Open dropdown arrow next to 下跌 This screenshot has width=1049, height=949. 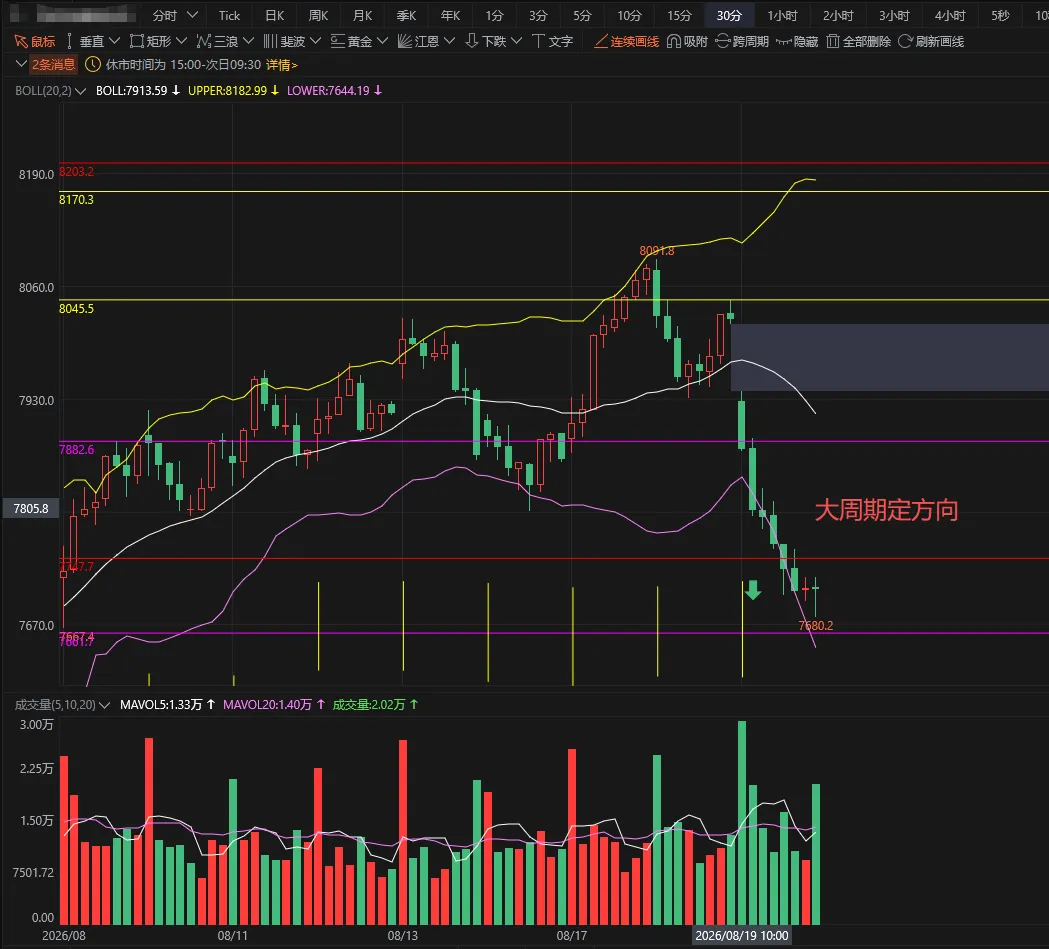coord(516,41)
